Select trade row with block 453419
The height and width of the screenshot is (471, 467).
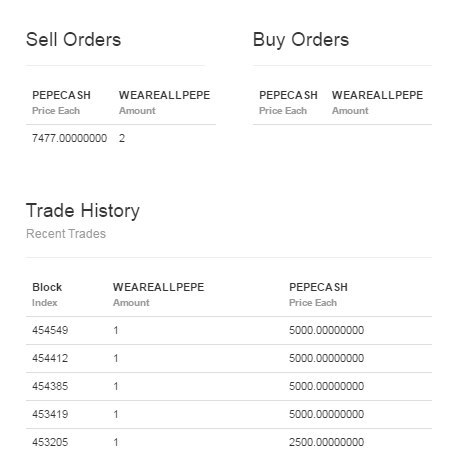pyautogui.click(x=229, y=414)
